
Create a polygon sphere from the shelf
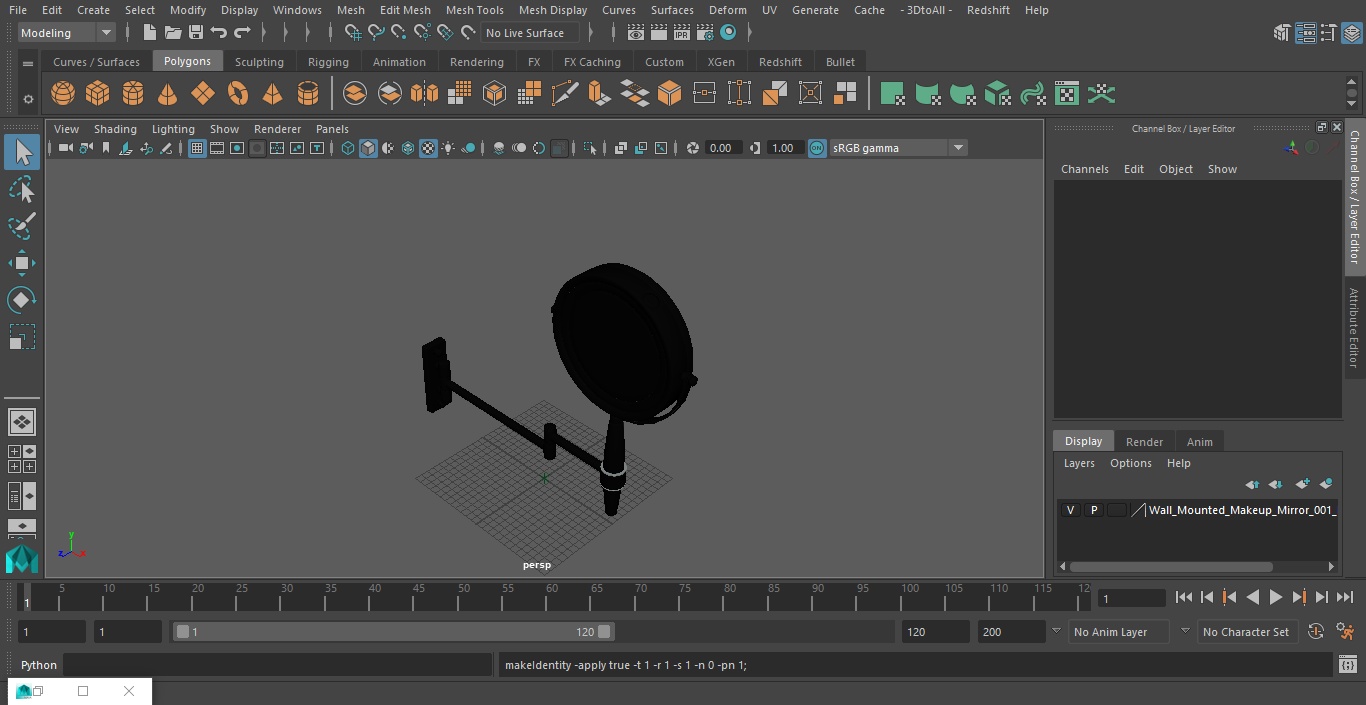[63, 94]
